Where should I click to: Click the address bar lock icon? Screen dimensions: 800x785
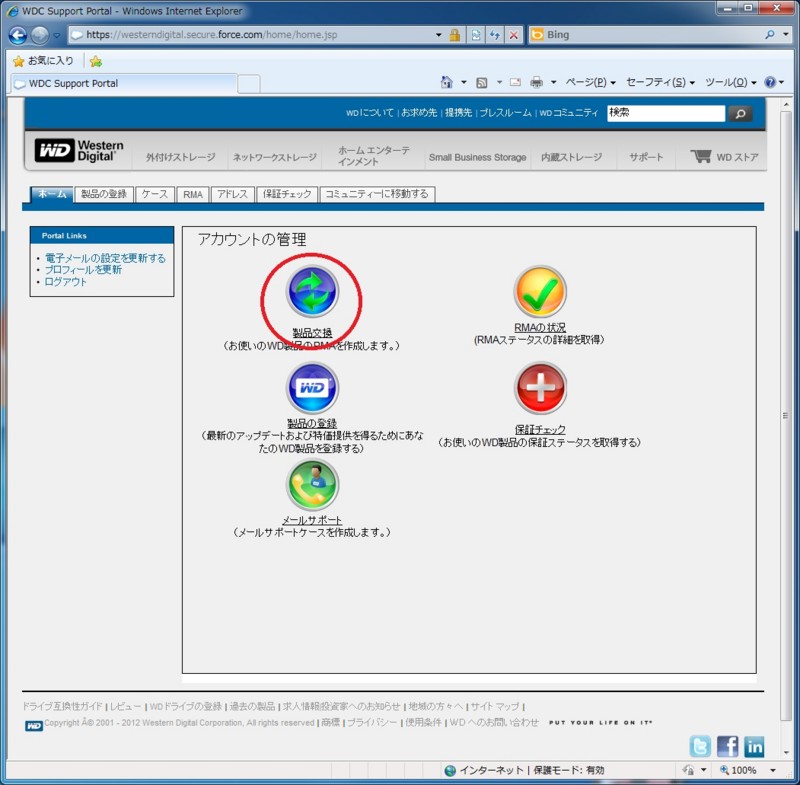(454, 35)
